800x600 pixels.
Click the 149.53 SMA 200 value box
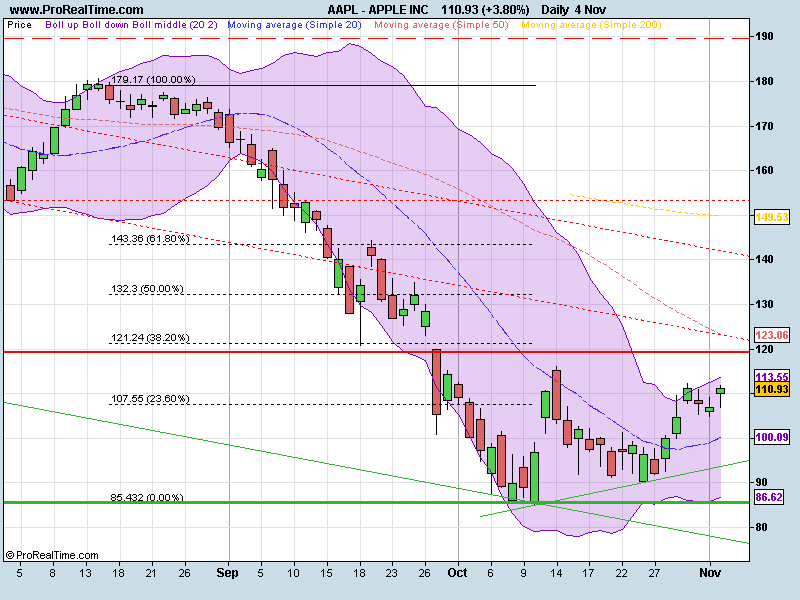tap(772, 217)
